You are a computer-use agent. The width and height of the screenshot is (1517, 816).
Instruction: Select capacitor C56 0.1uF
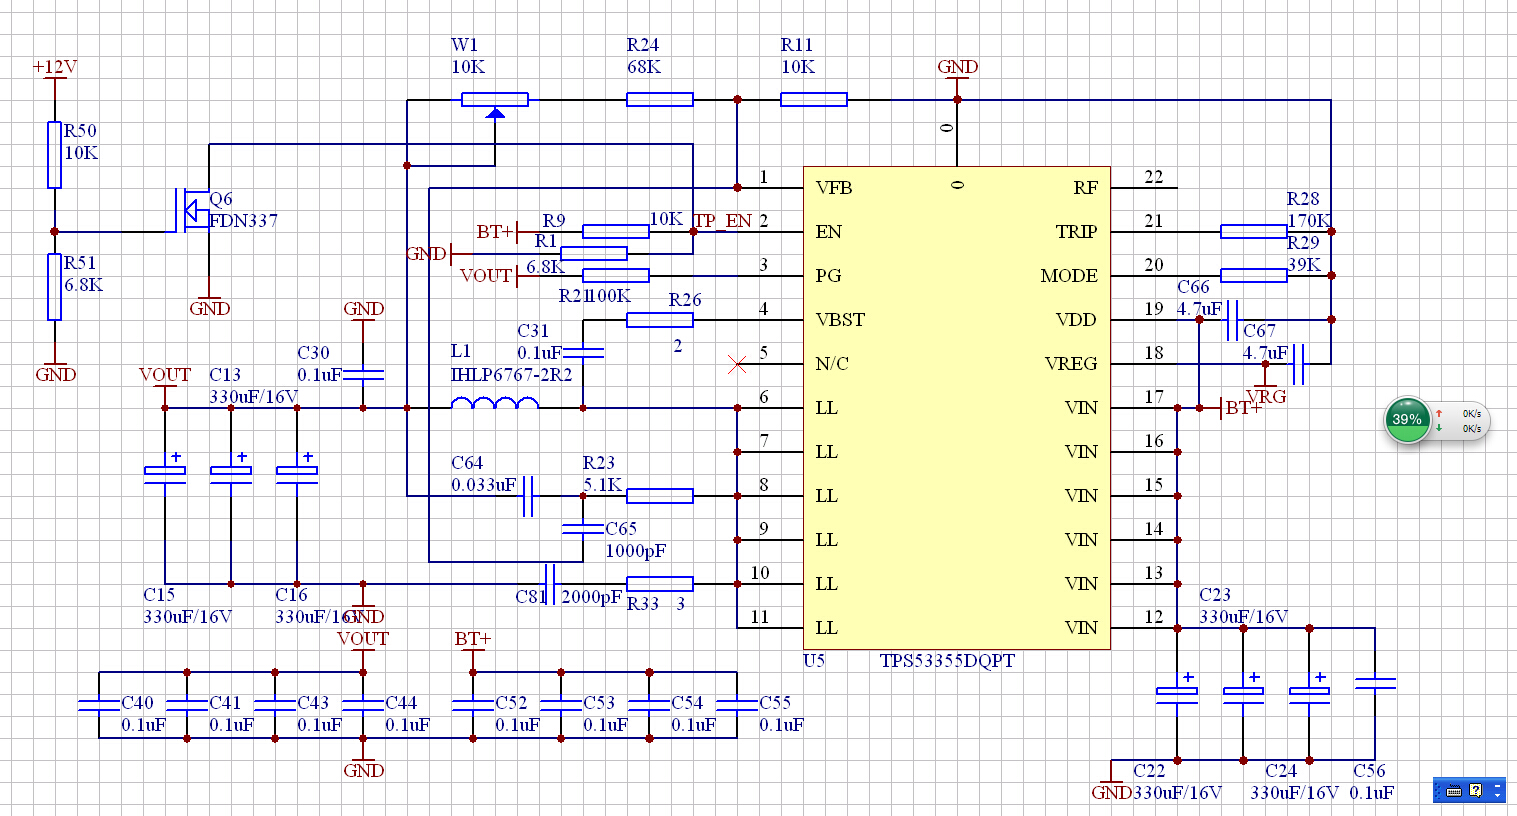tap(1375, 684)
